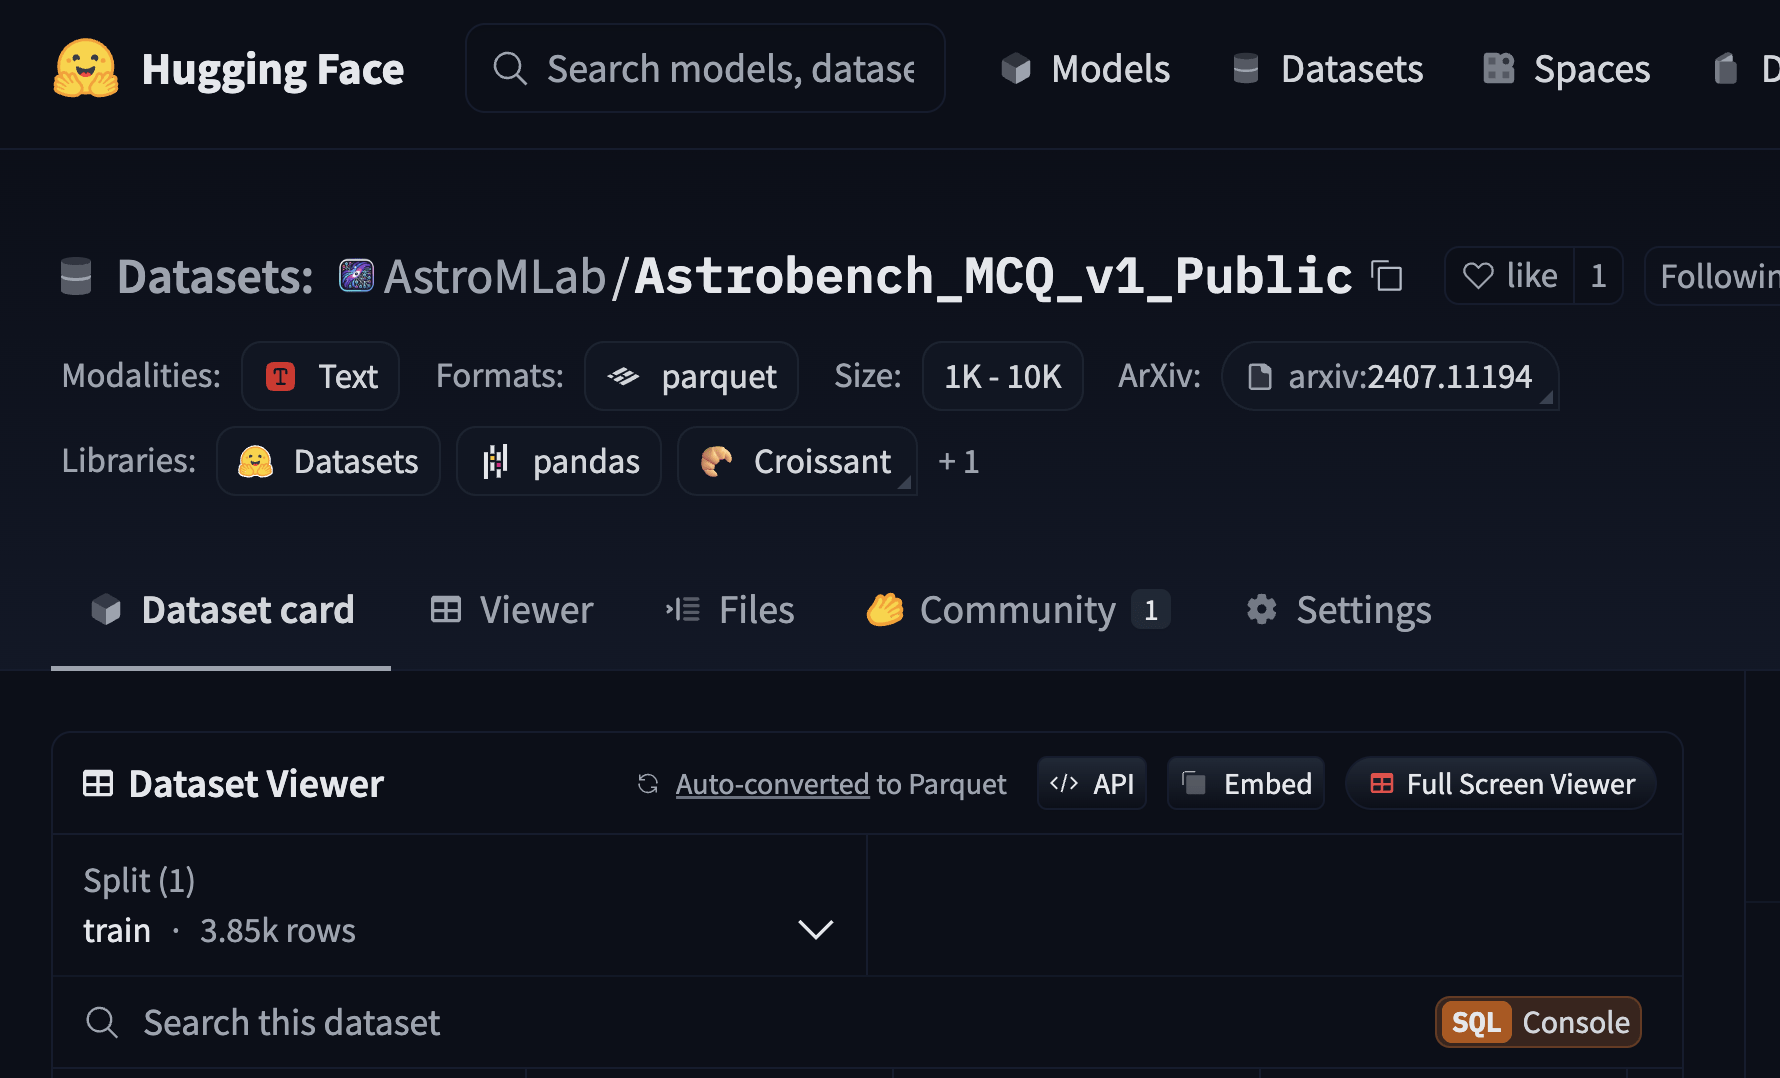
Task: Open the AstroMLab organization link
Action: click(495, 276)
